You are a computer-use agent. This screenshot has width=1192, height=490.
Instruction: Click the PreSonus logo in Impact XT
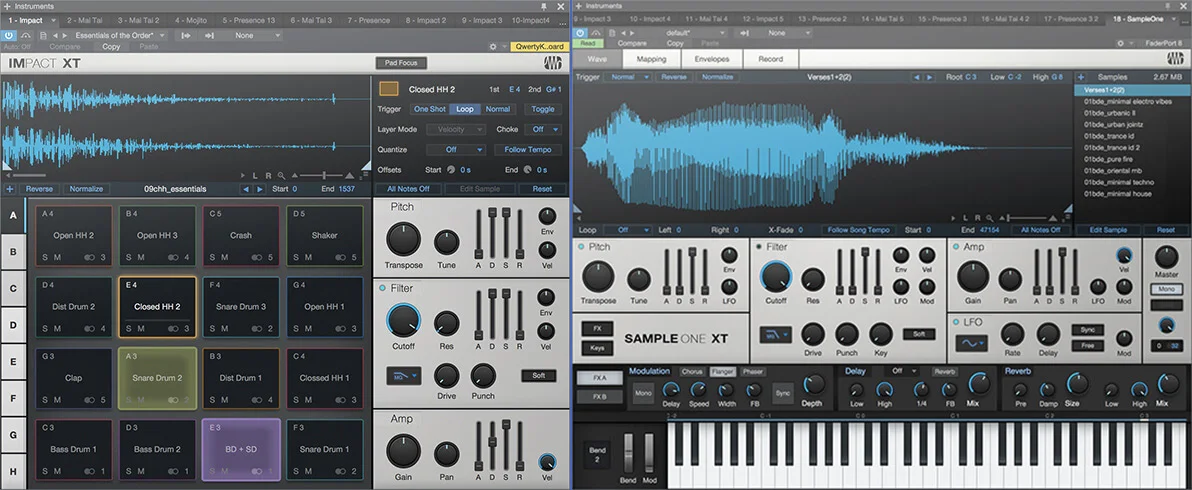(x=553, y=64)
